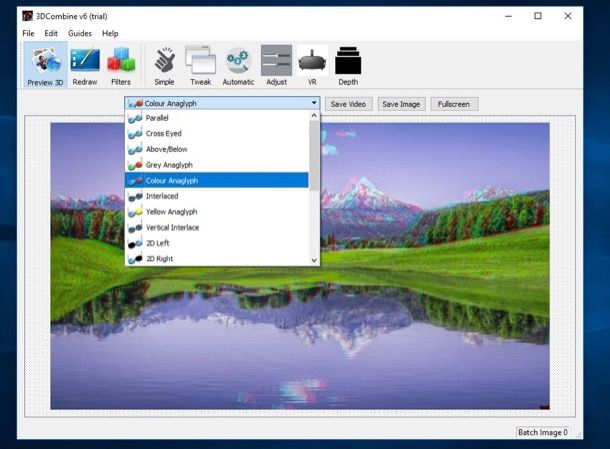This screenshot has width=610, height=449.
Task: Click glasses icon beside Vertical Interlace
Action: pyautogui.click(x=135, y=227)
